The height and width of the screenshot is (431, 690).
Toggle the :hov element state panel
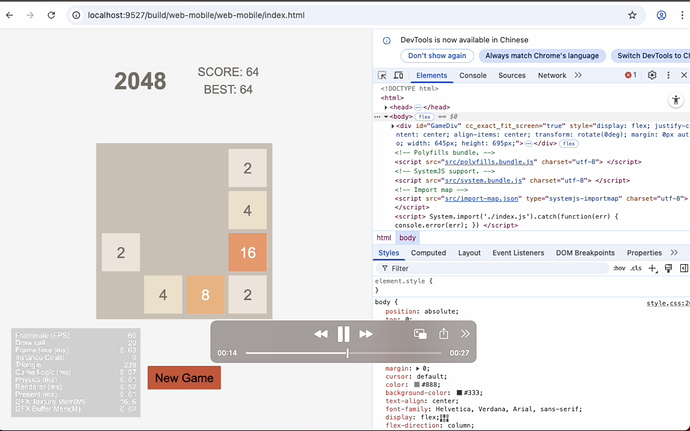[619, 268]
